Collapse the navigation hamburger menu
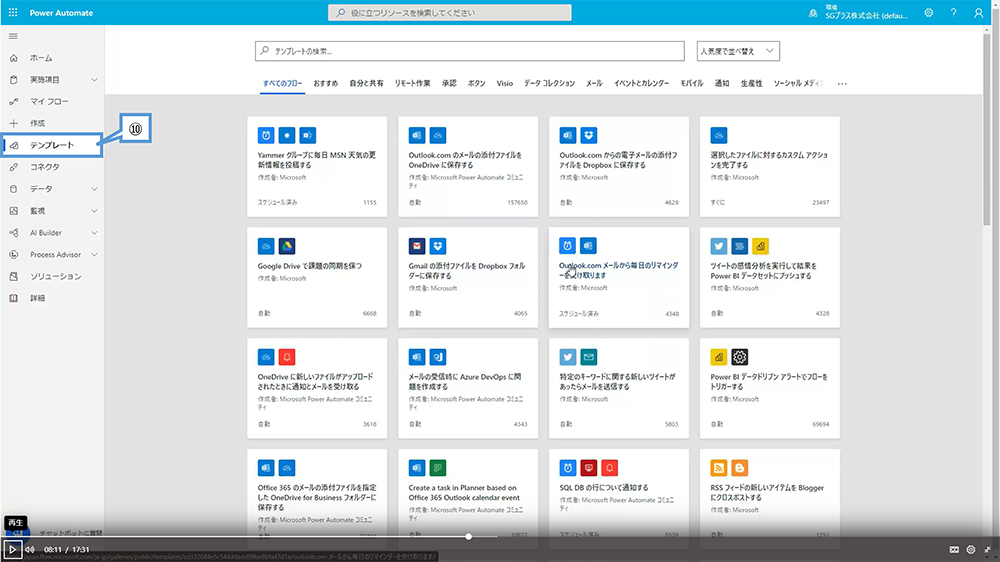 tap(13, 36)
